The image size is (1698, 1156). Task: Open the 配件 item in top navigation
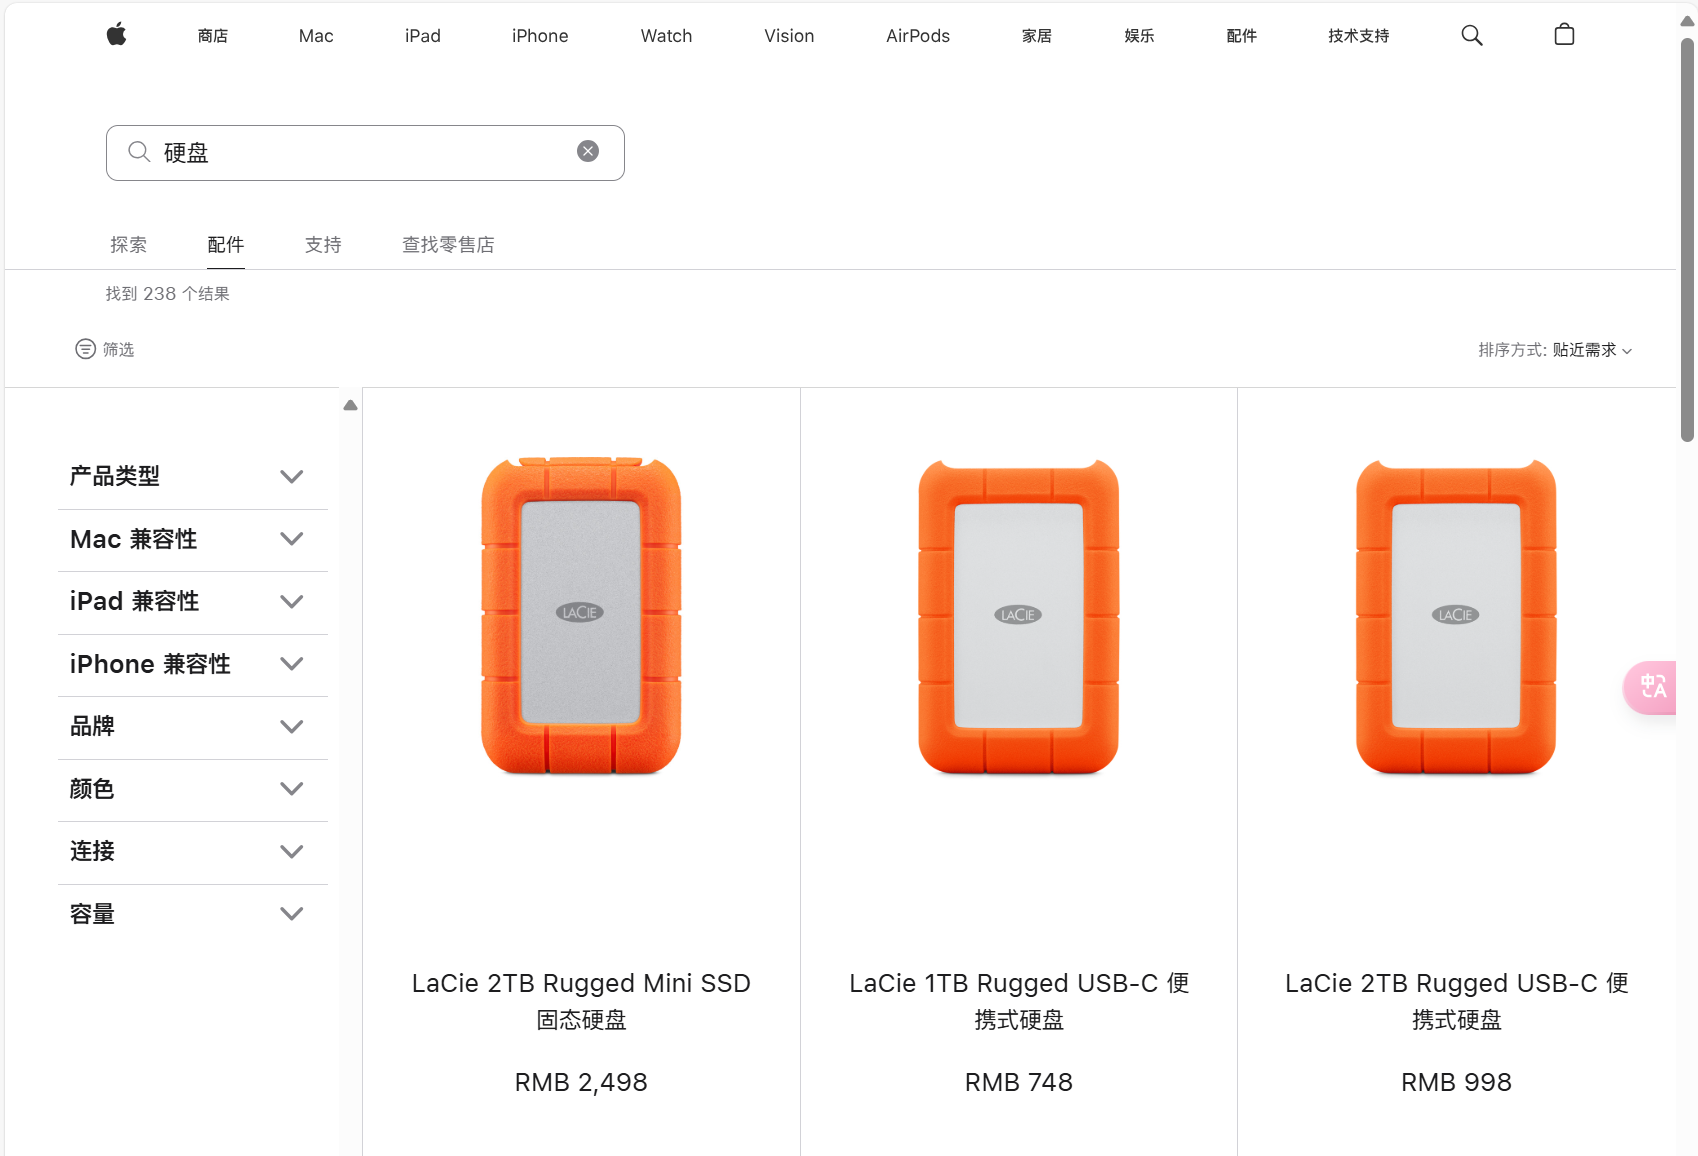point(1241,36)
